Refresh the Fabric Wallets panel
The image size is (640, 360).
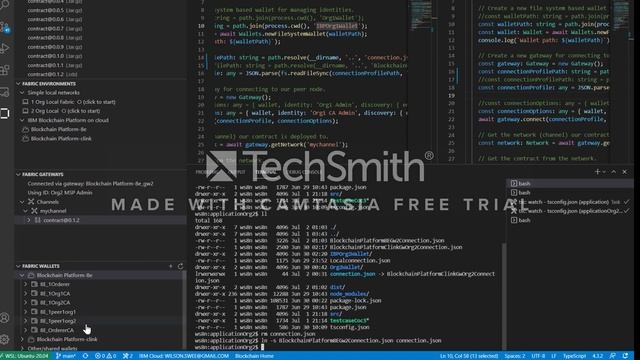coord(180,266)
